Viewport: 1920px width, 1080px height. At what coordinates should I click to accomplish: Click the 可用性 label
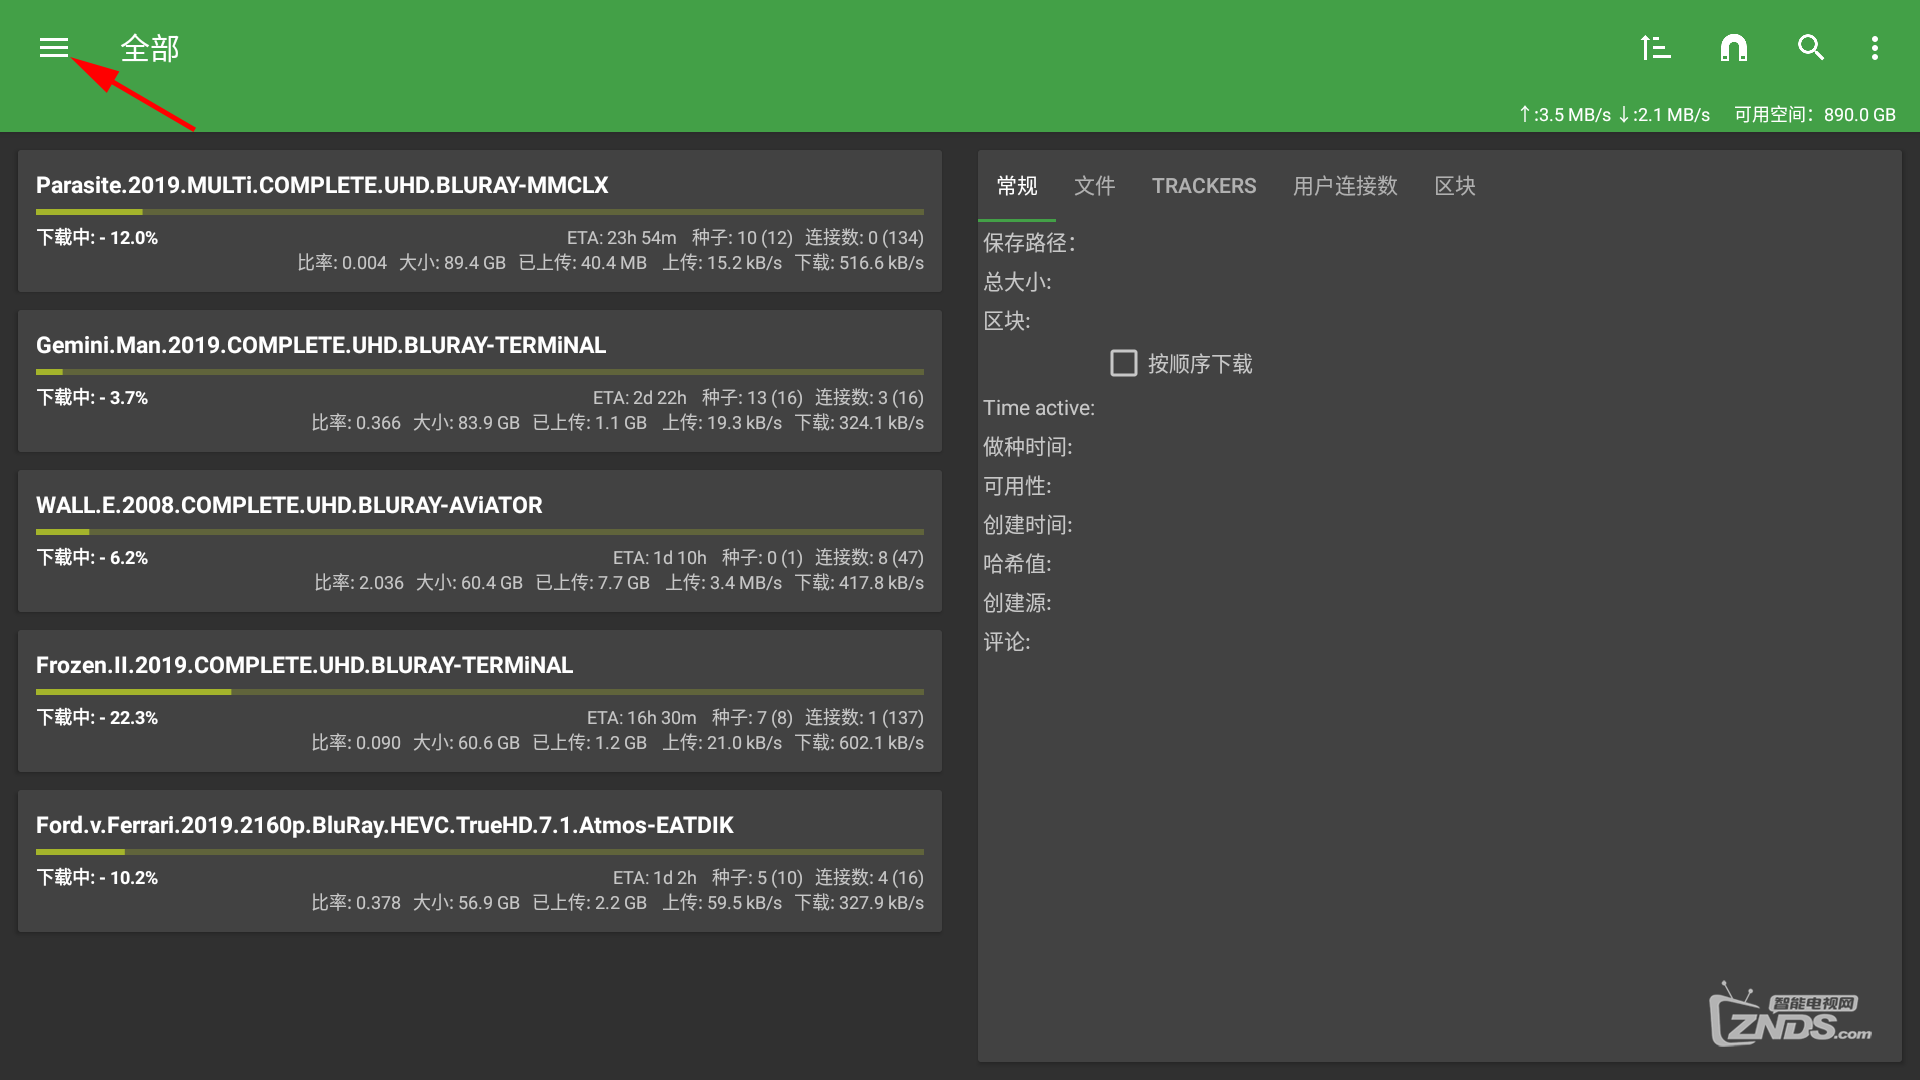(1017, 486)
